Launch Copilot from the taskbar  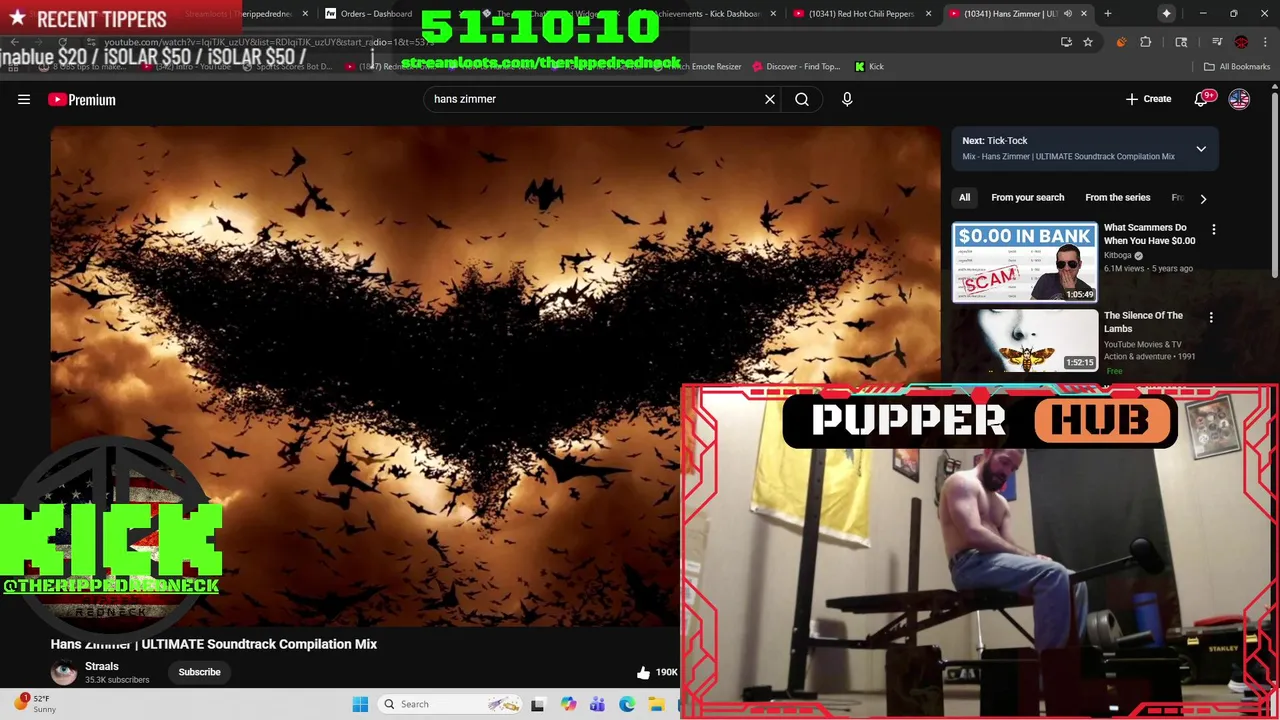tap(568, 704)
